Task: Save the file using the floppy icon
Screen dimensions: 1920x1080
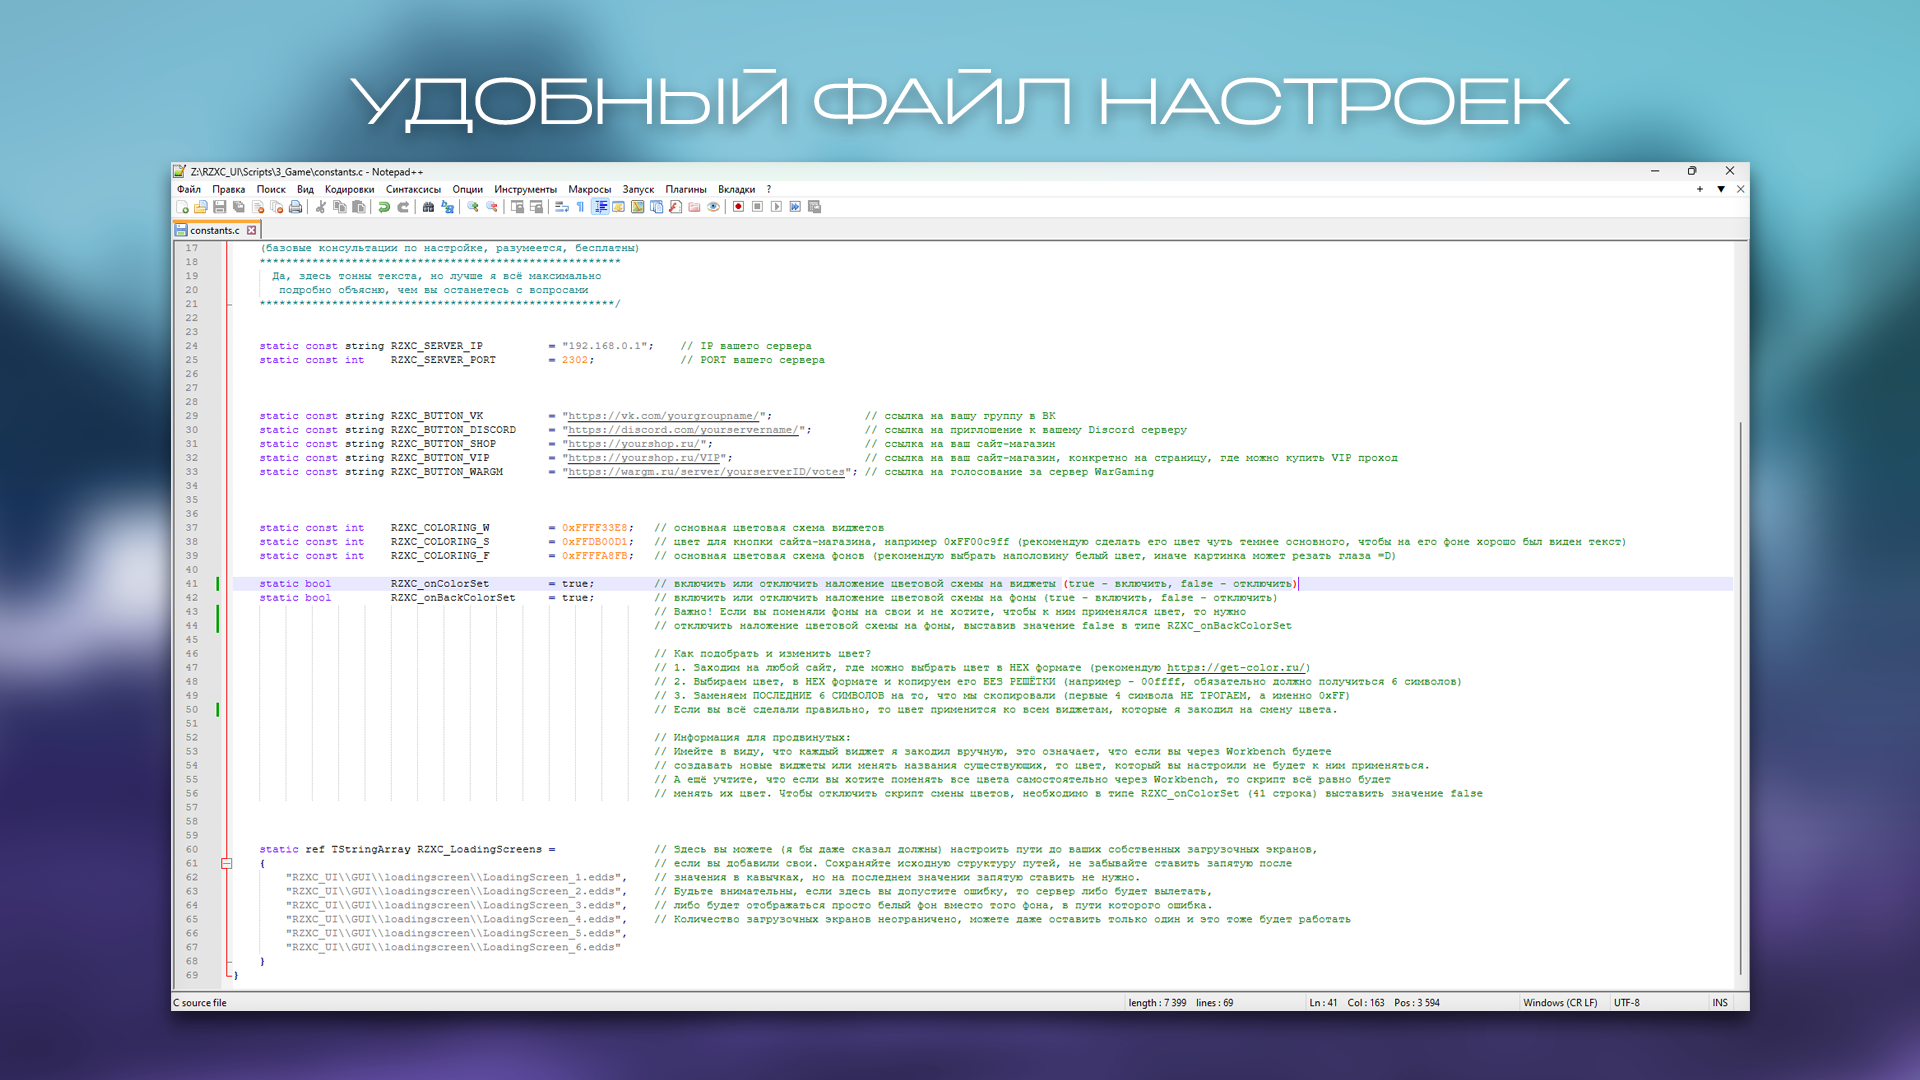Action: (219, 207)
